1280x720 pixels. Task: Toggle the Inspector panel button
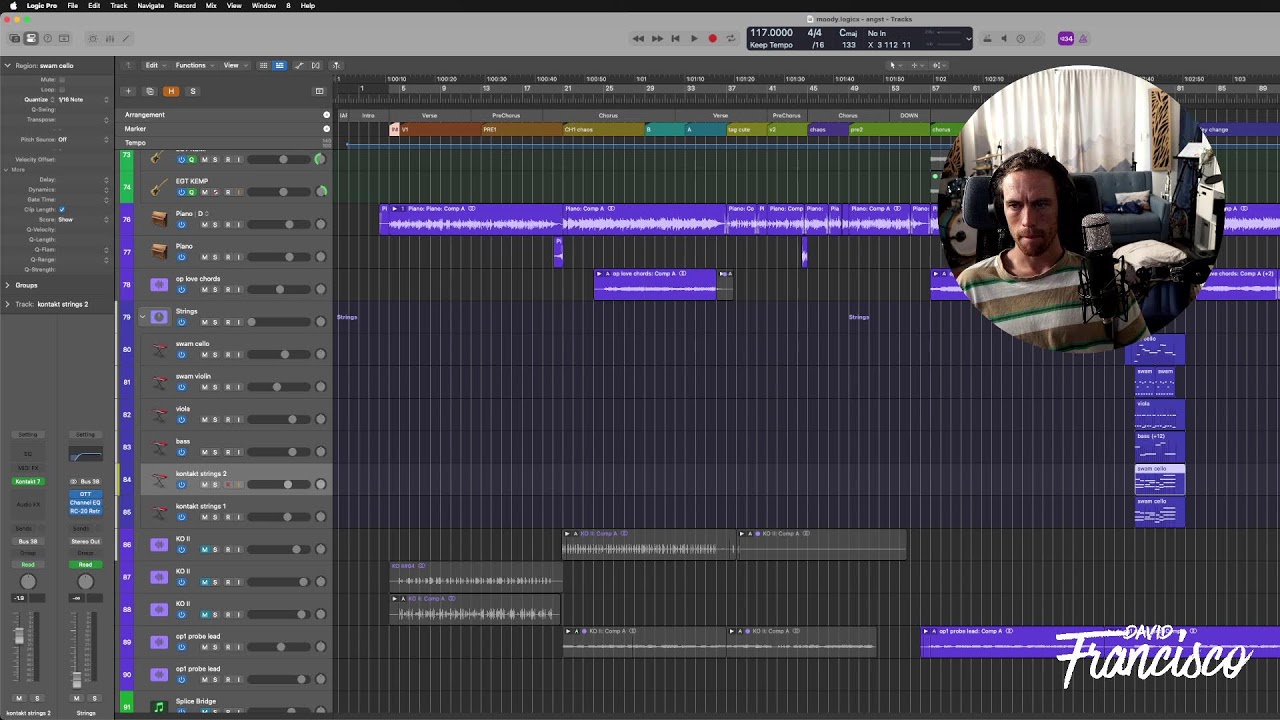tap(31, 39)
